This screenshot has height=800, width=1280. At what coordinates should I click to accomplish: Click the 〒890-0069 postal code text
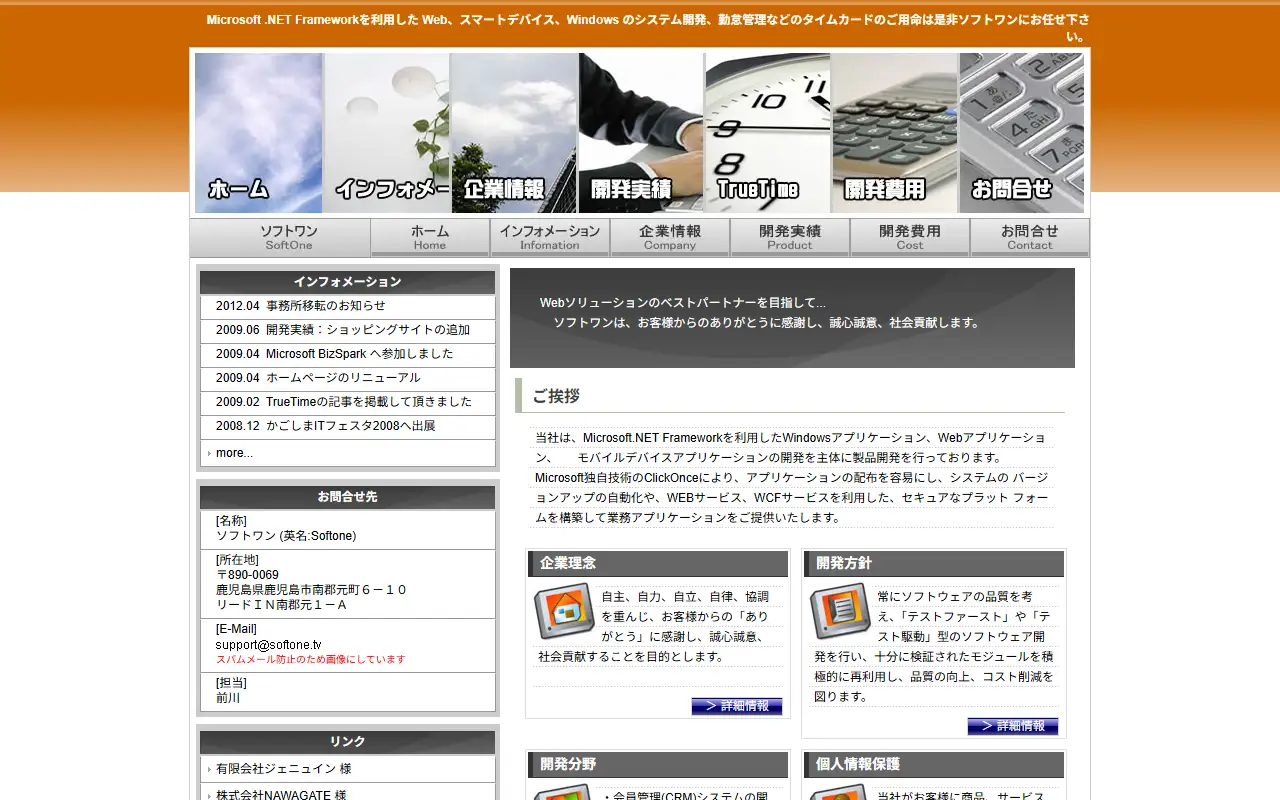point(247,575)
